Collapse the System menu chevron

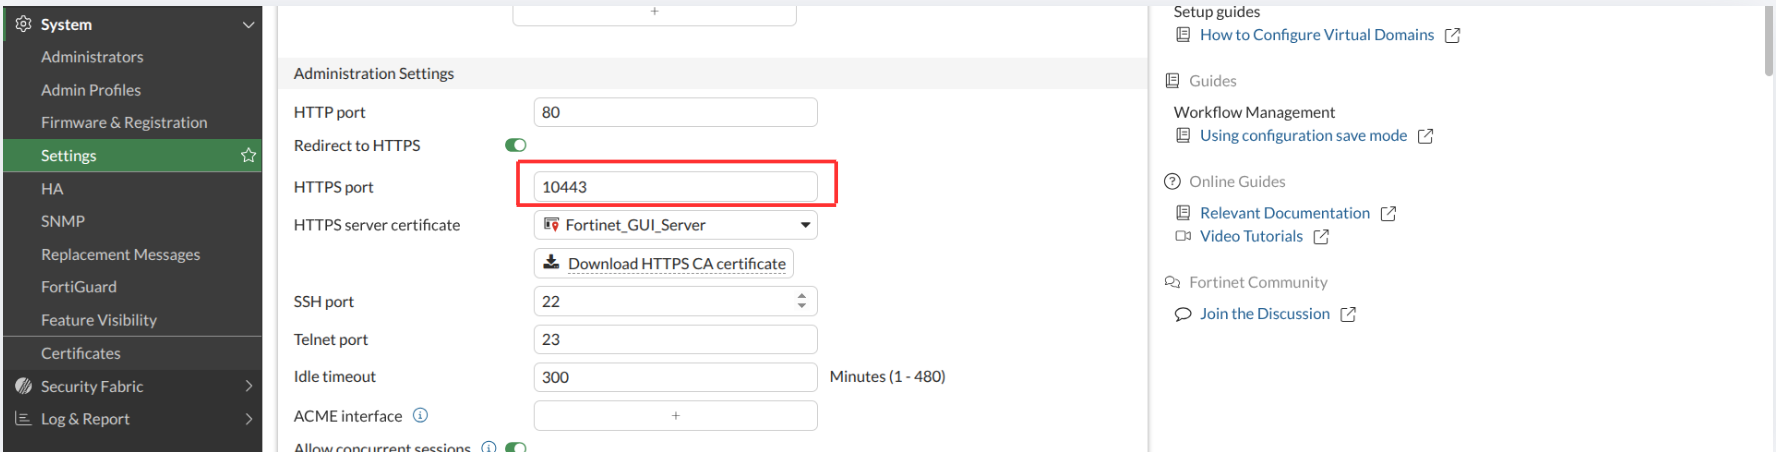248,24
